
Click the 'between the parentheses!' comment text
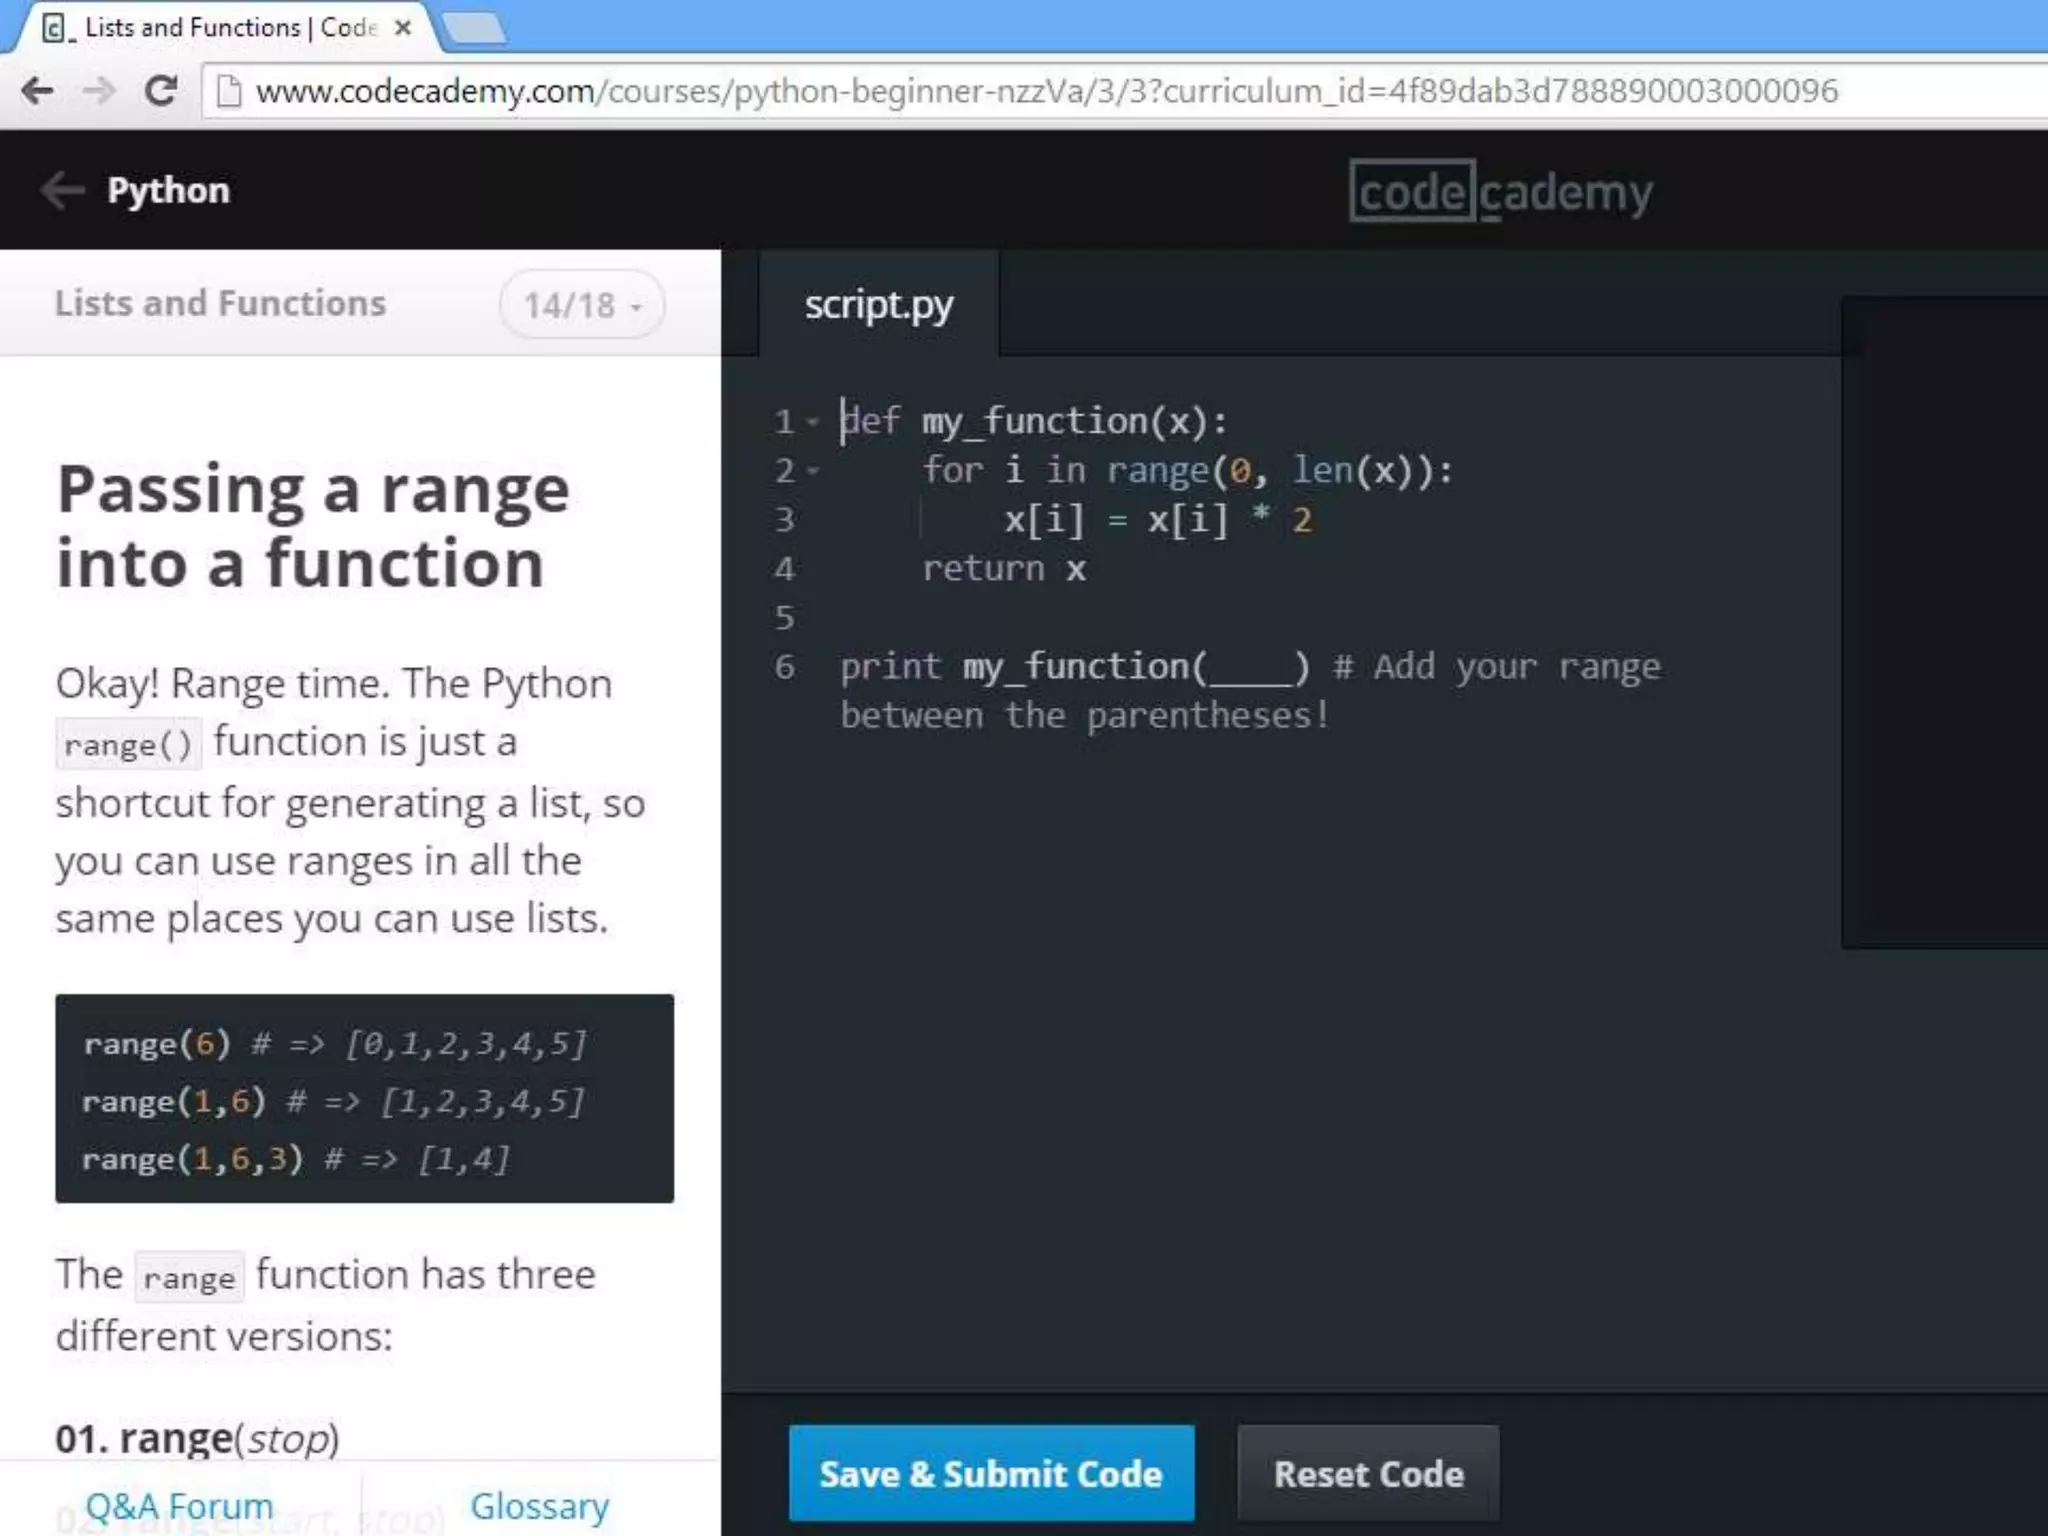click(x=1085, y=716)
